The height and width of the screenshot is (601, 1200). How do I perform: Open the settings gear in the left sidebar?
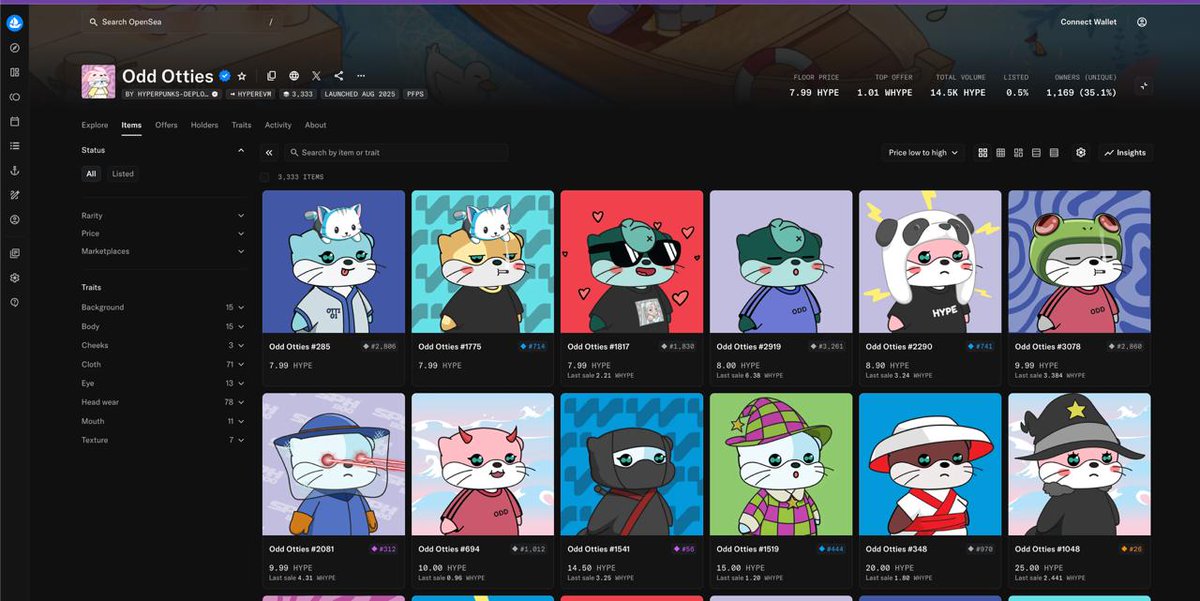coord(15,278)
